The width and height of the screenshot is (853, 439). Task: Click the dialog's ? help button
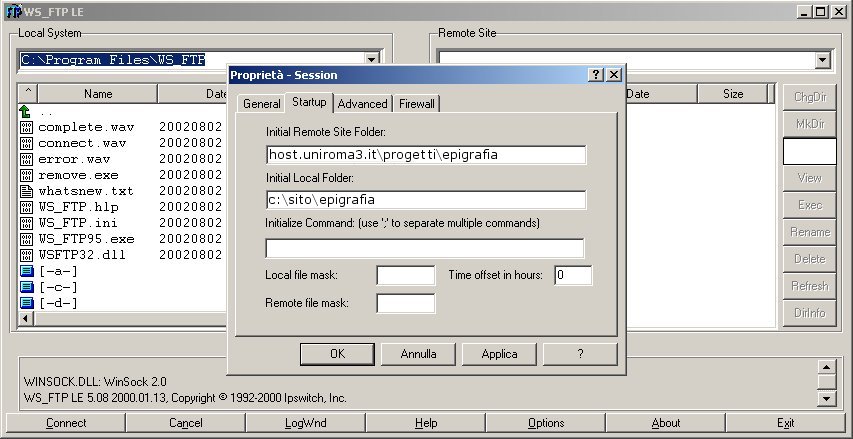point(580,354)
